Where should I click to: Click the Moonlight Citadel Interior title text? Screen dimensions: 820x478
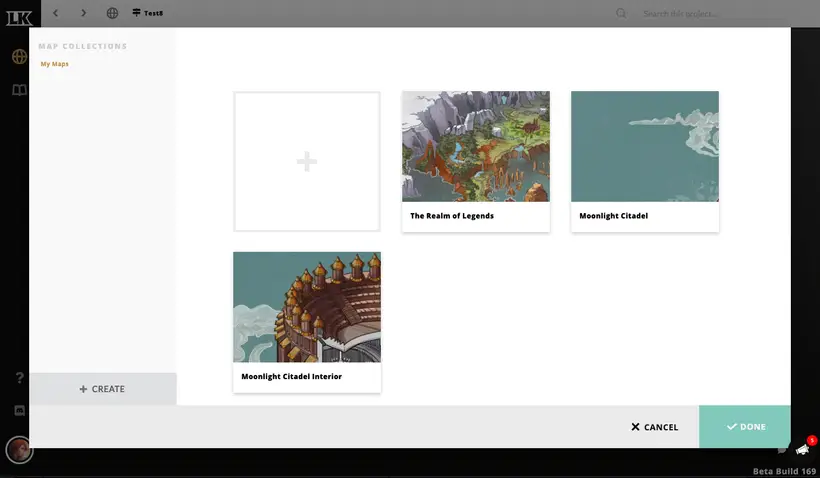pos(291,377)
